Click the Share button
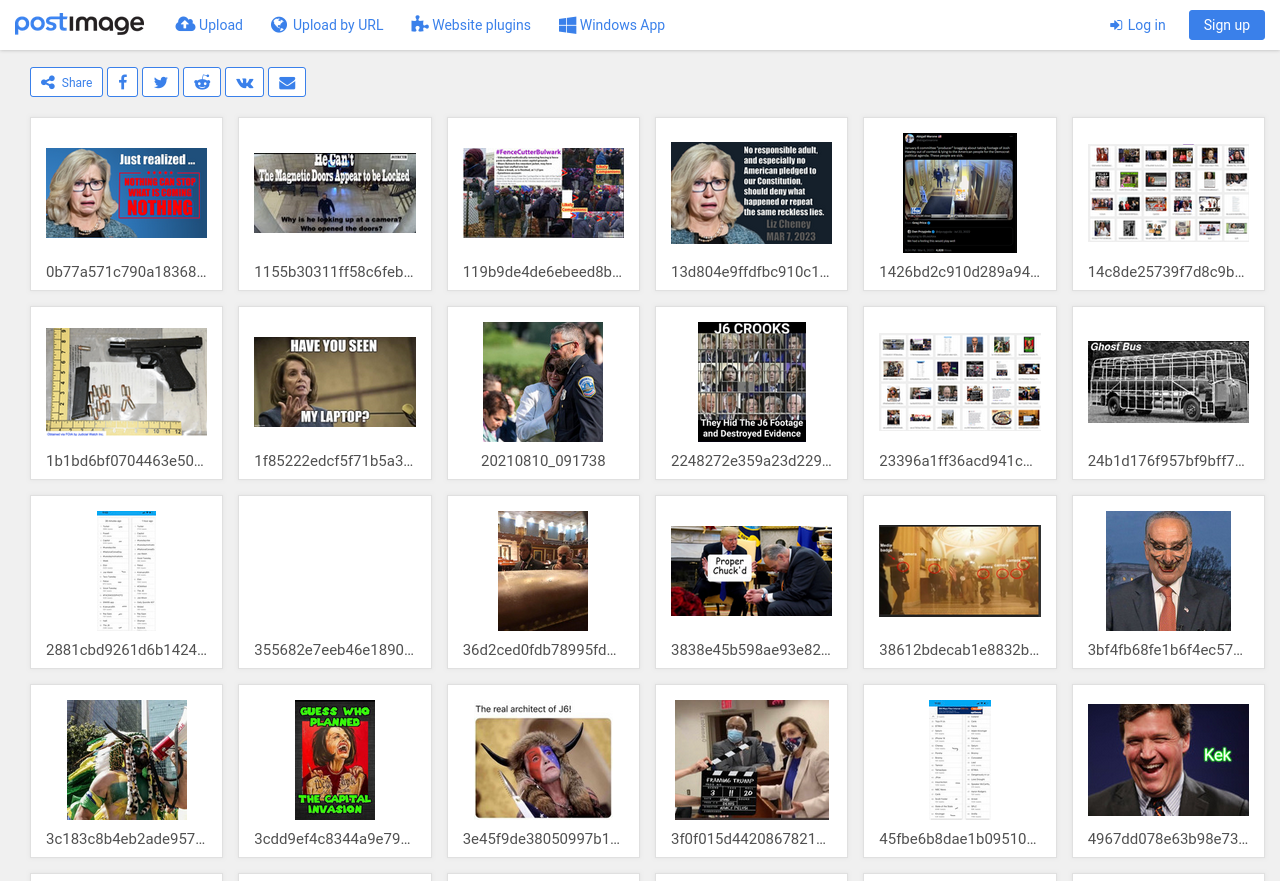The height and width of the screenshot is (881, 1280). point(66,82)
